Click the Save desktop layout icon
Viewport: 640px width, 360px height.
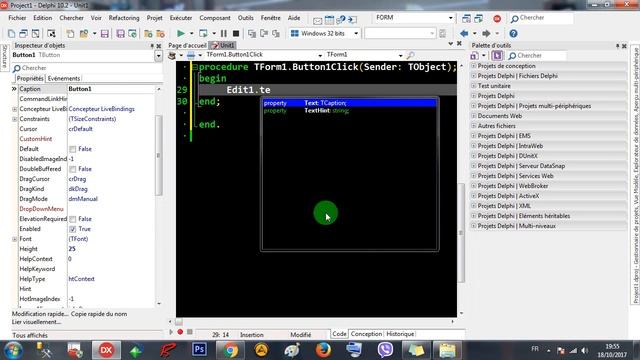click(467, 18)
